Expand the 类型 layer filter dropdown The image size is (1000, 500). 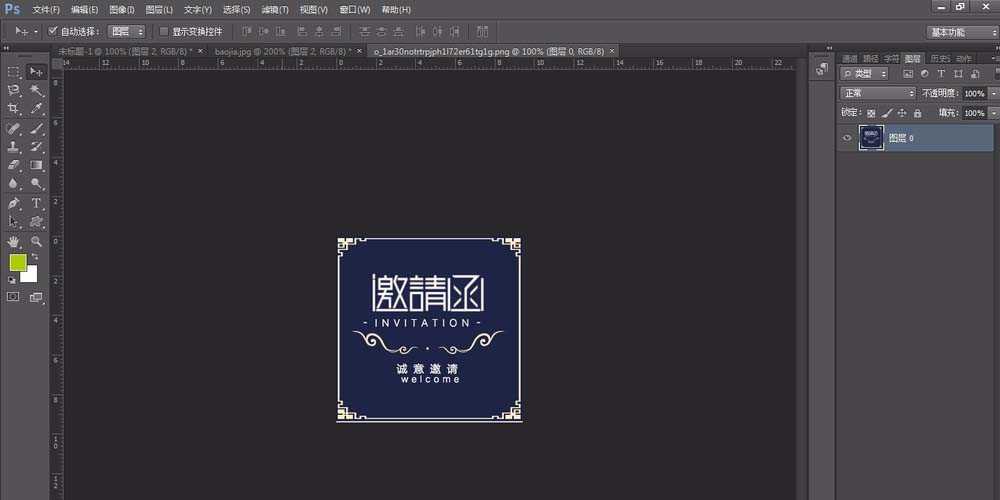(864, 73)
